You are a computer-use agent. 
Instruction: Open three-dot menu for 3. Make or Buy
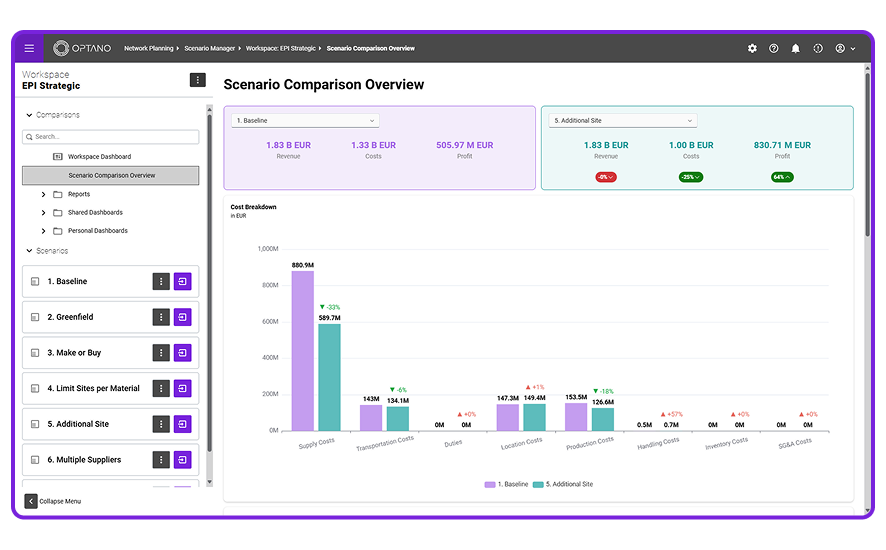[161, 353]
